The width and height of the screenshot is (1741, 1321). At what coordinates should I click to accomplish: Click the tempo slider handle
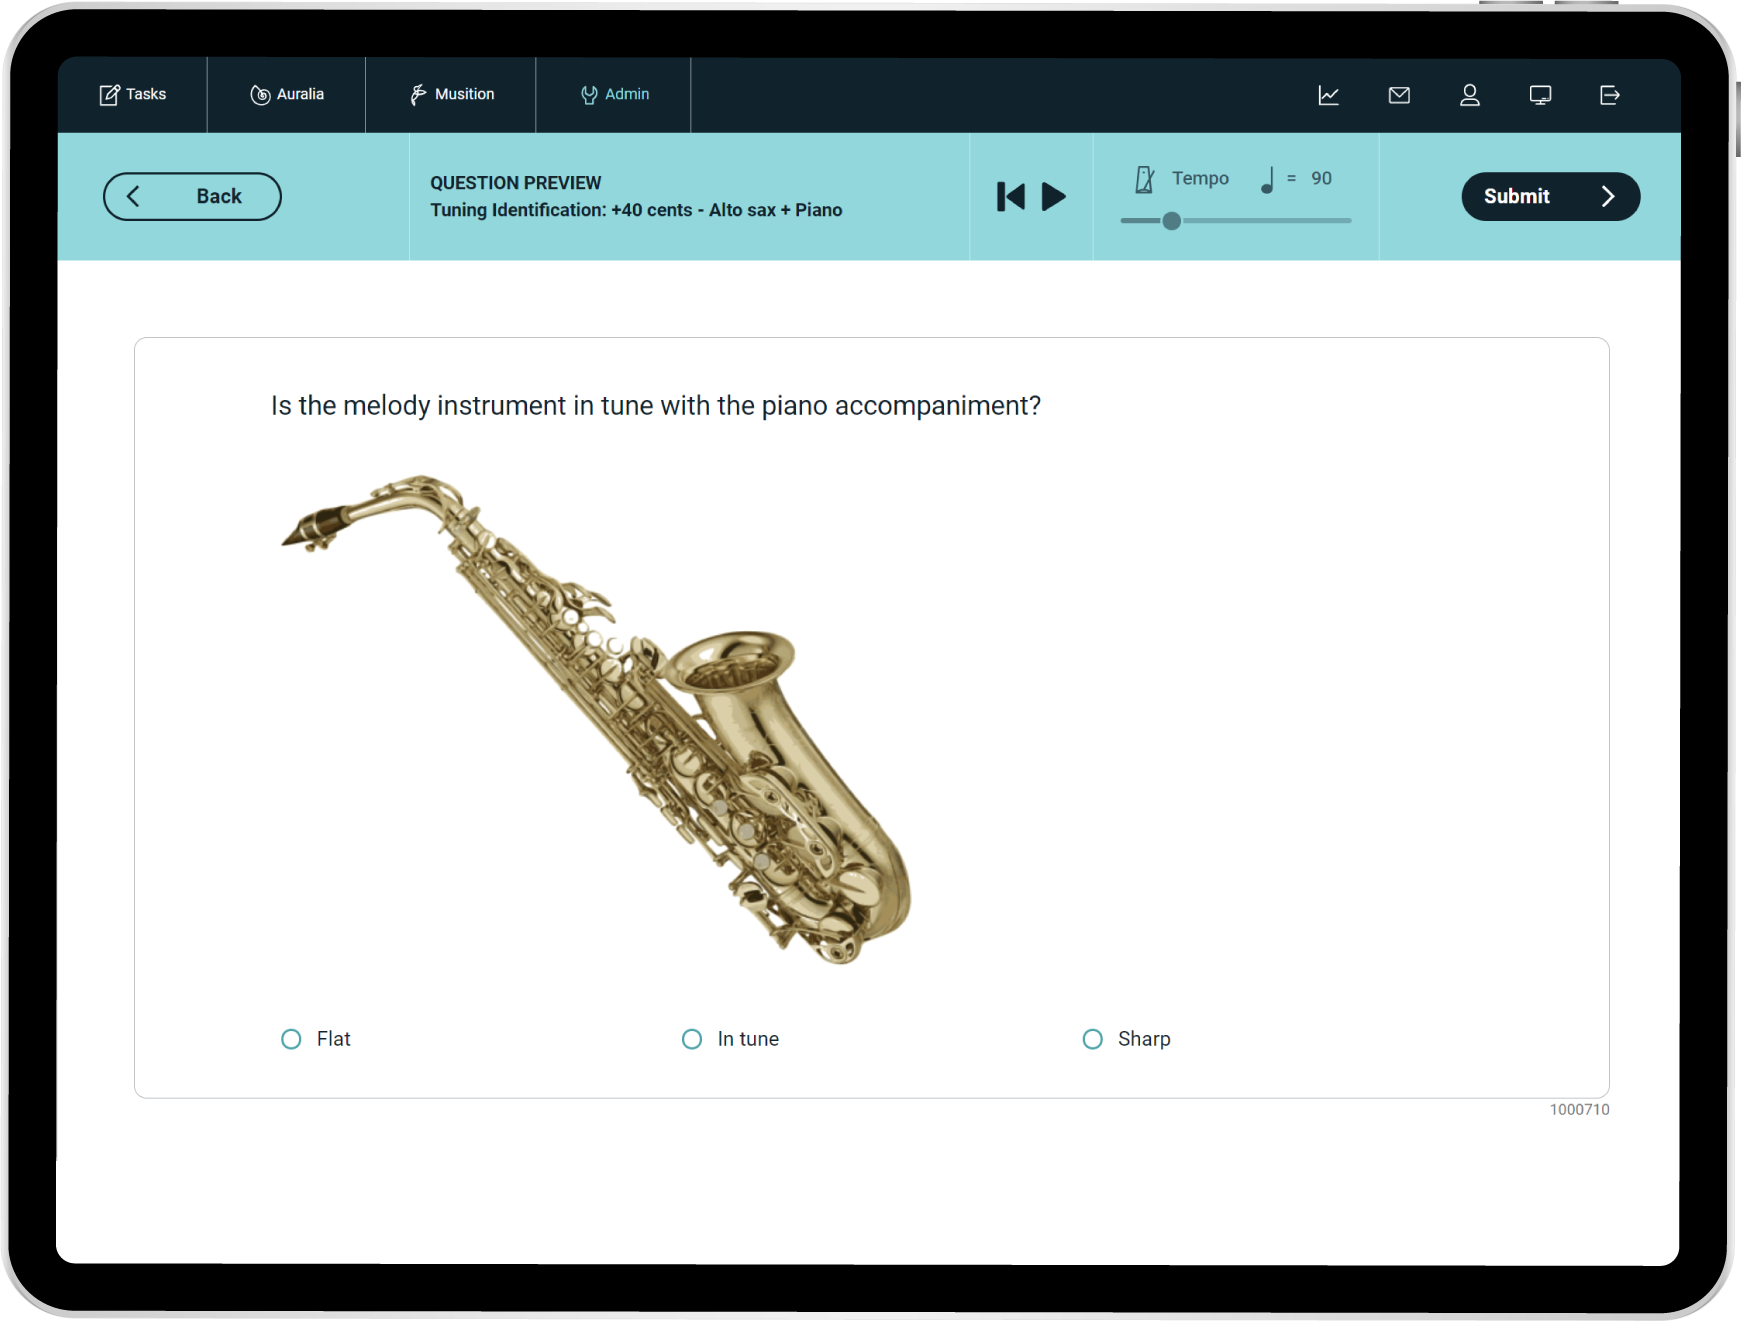point(1171,221)
